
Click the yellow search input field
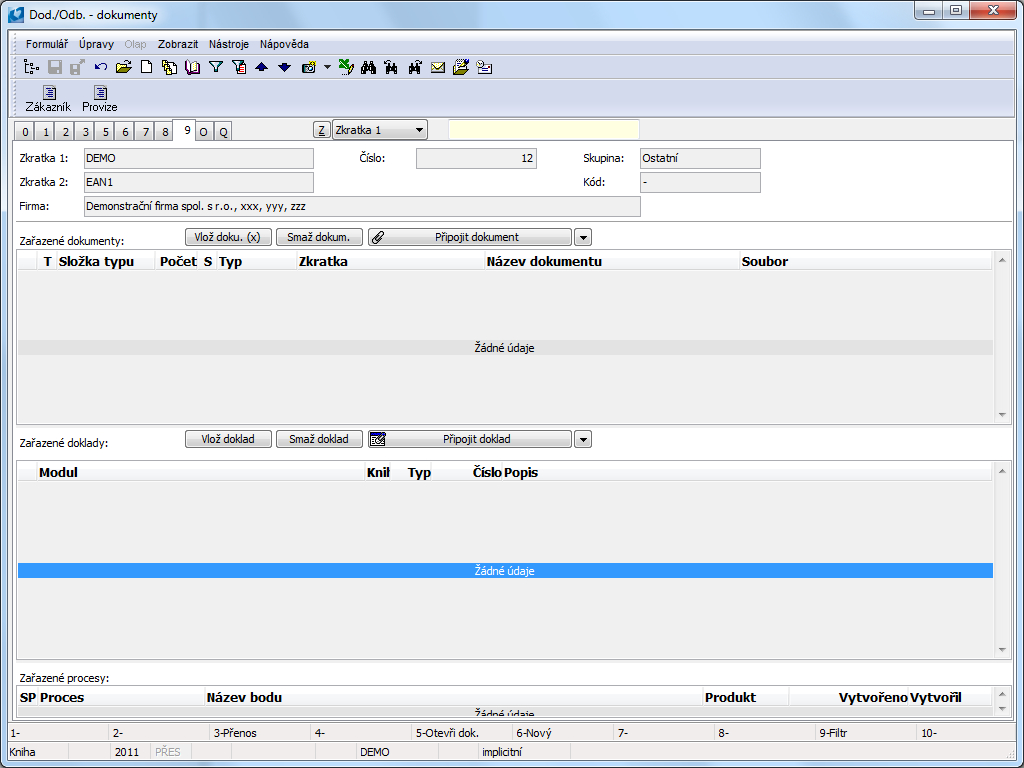tap(543, 130)
